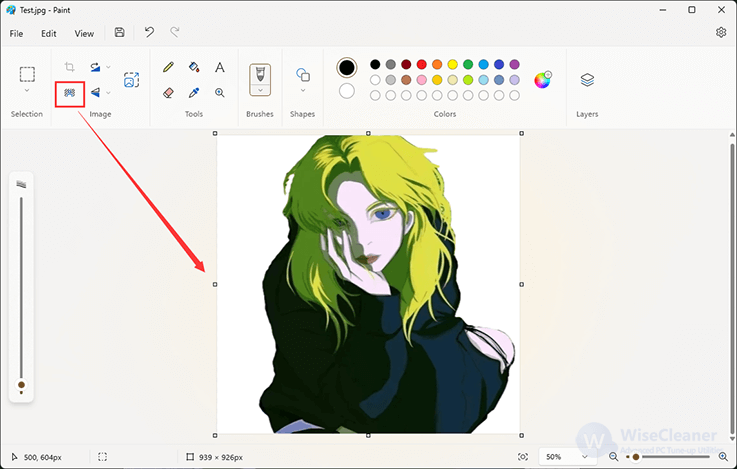This screenshot has height=469, width=737.
Task: Open the Edit colors wheel
Action: click(x=542, y=80)
